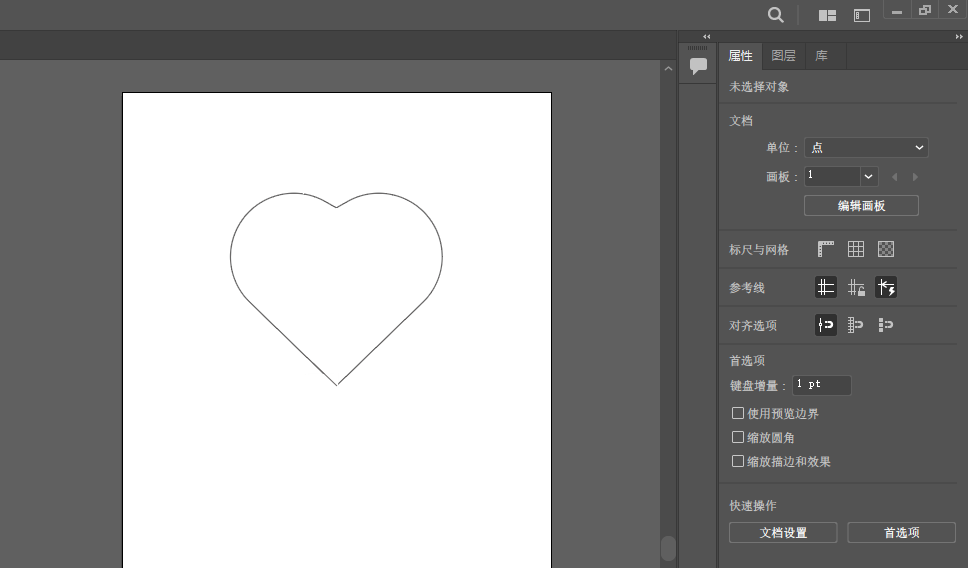Screen dimensions: 968x568
Task: Open the comments panel speech bubble icon
Action: [x=698, y=65]
